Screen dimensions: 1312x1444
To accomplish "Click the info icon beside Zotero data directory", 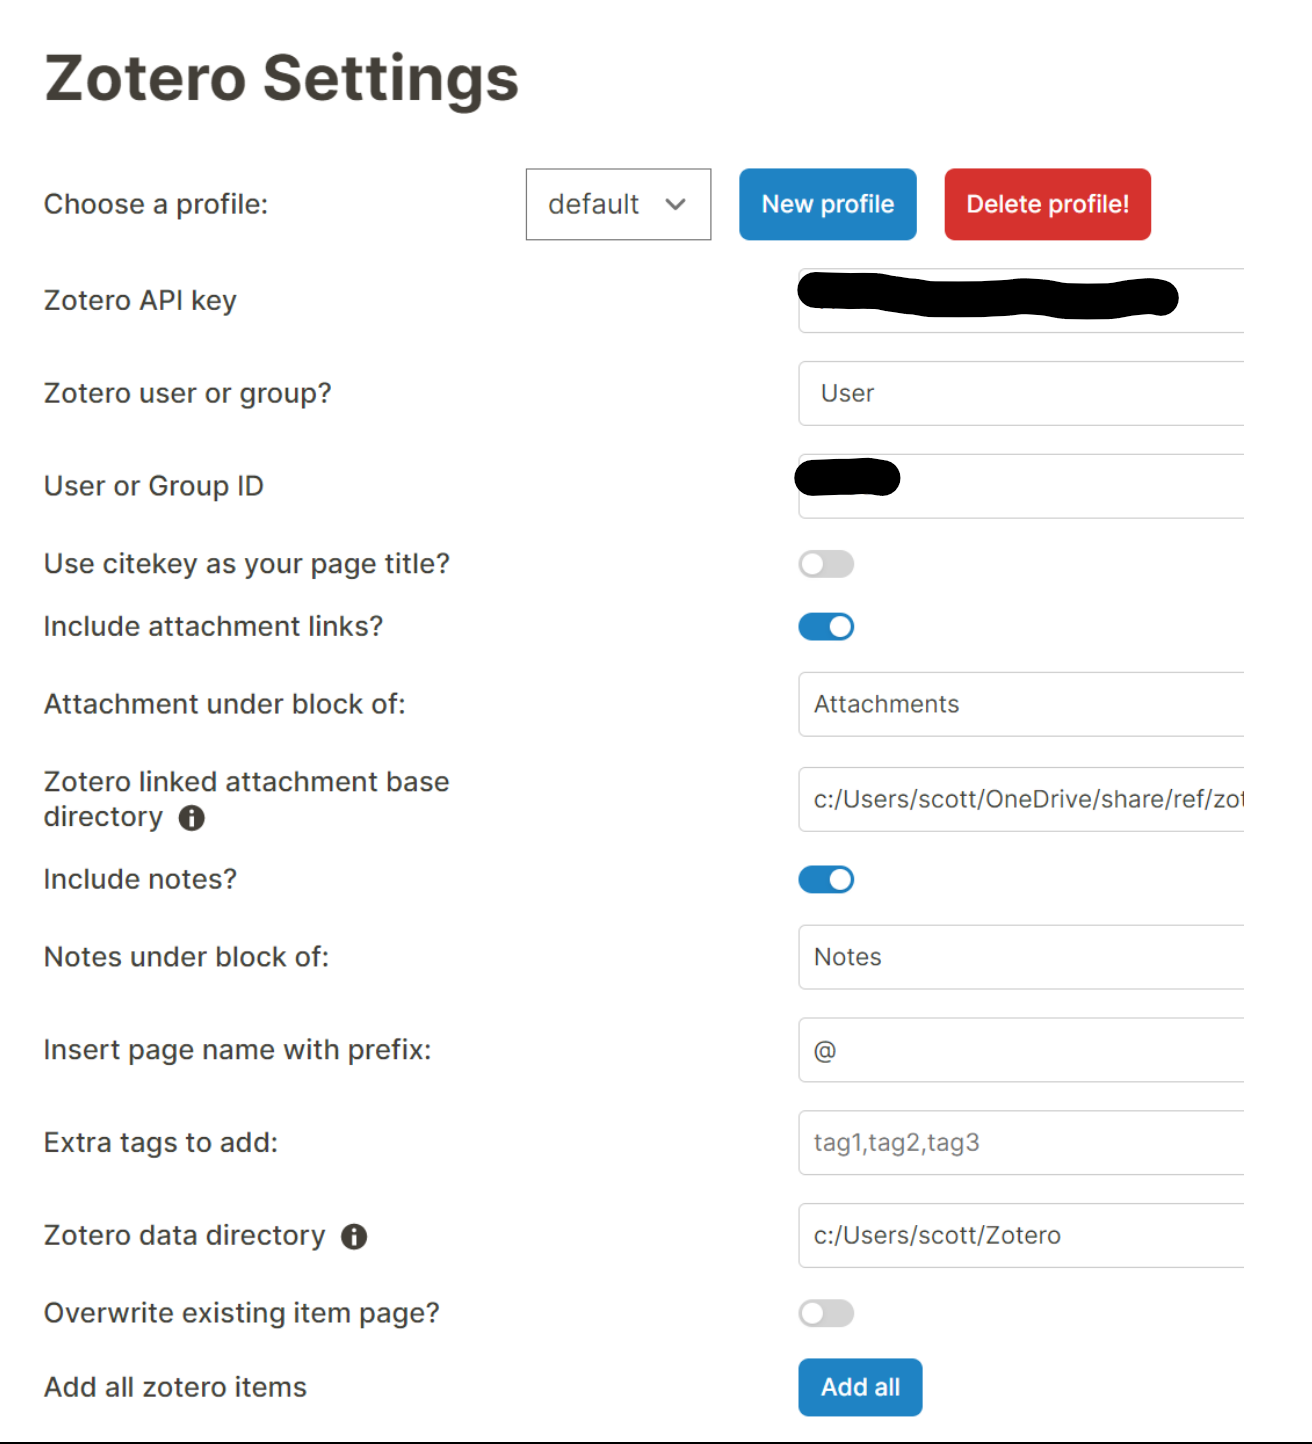I will pos(355,1236).
